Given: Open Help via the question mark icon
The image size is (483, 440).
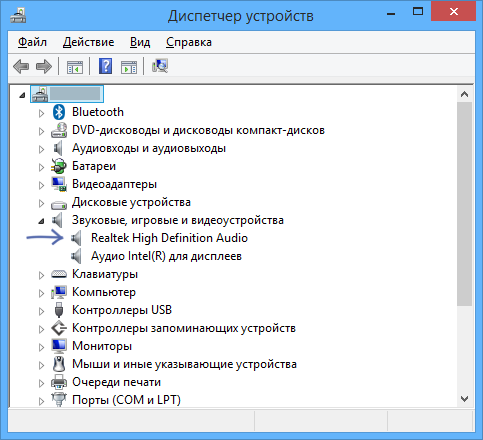Looking at the screenshot, I should tap(105, 66).
